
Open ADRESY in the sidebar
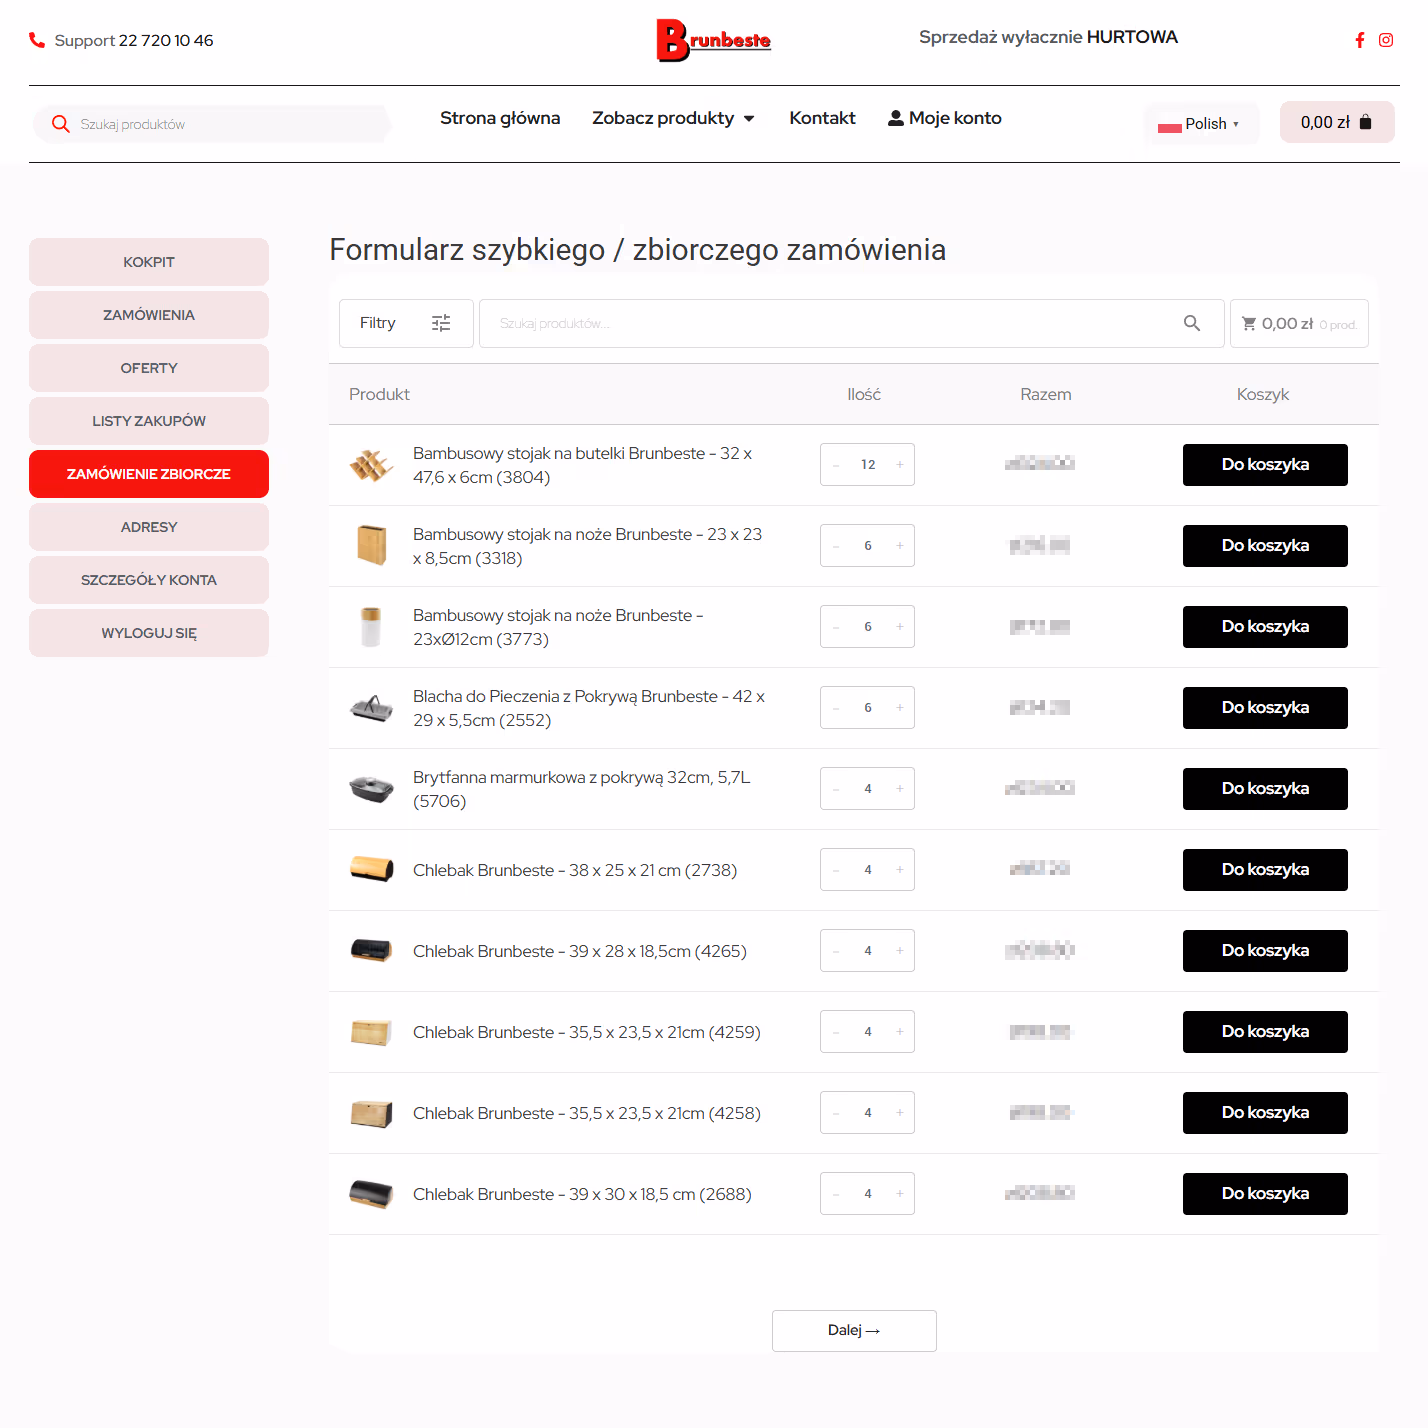pos(149,527)
